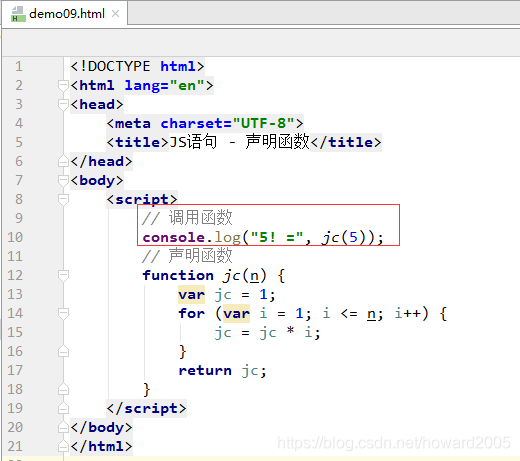The width and height of the screenshot is (520, 461).
Task: Click the highlighted var keyword on line 13
Action: [192, 295]
